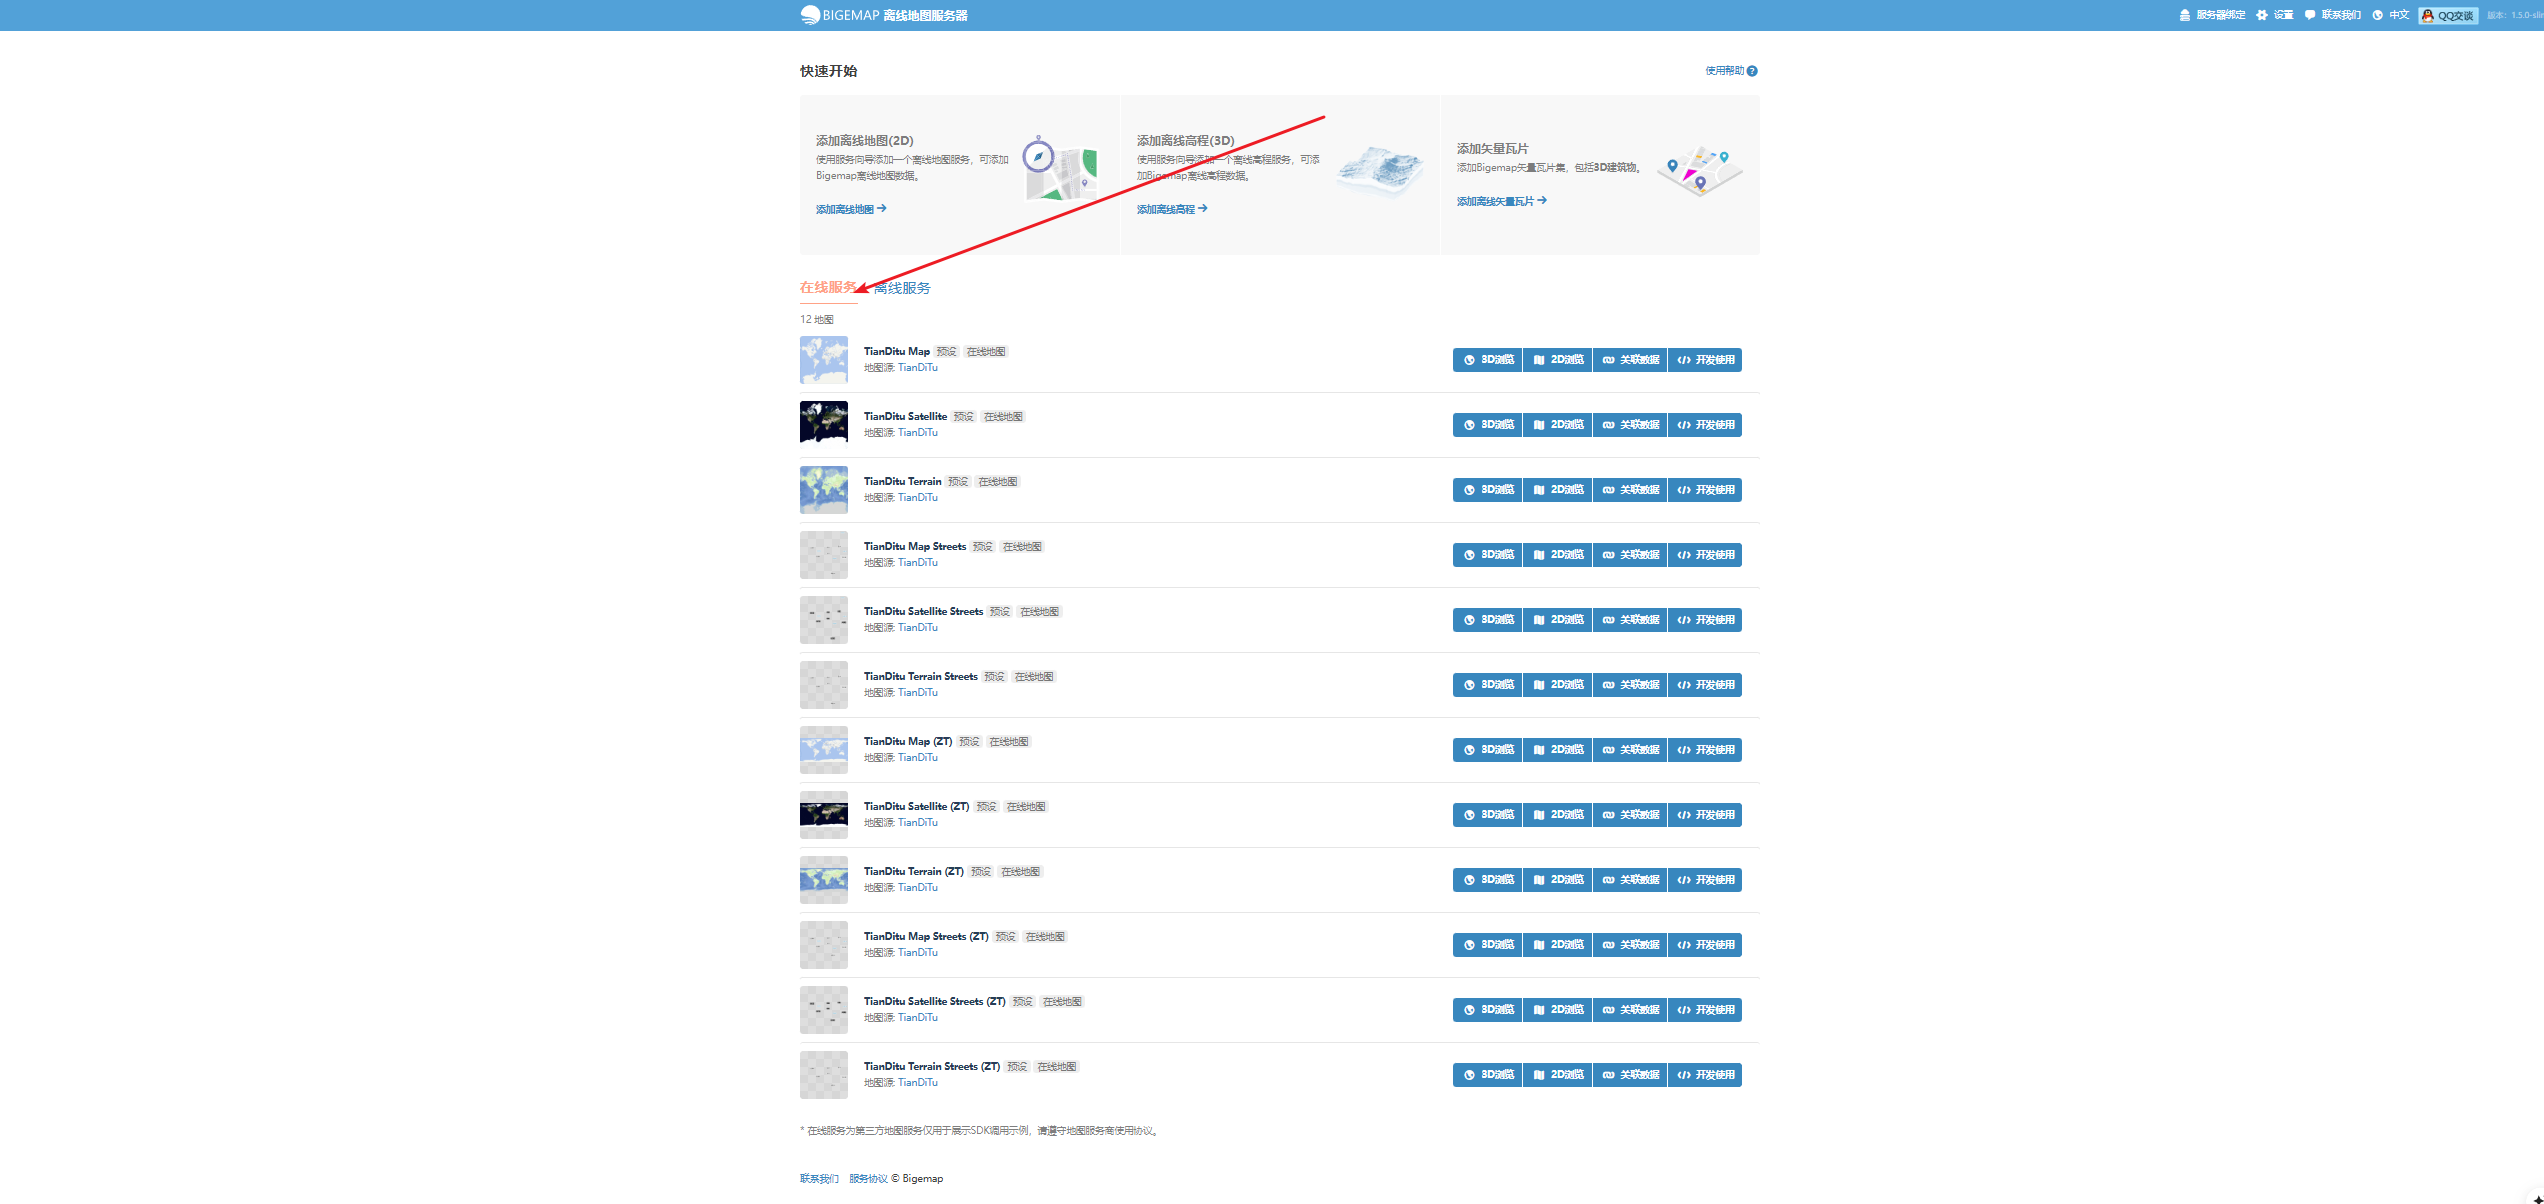Launch 3D浏览 for TianDitu Terrain Streets (ZT)
Image resolution: width=2544 pixels, height=1204 pixels.
[x=1488, y=1075]
